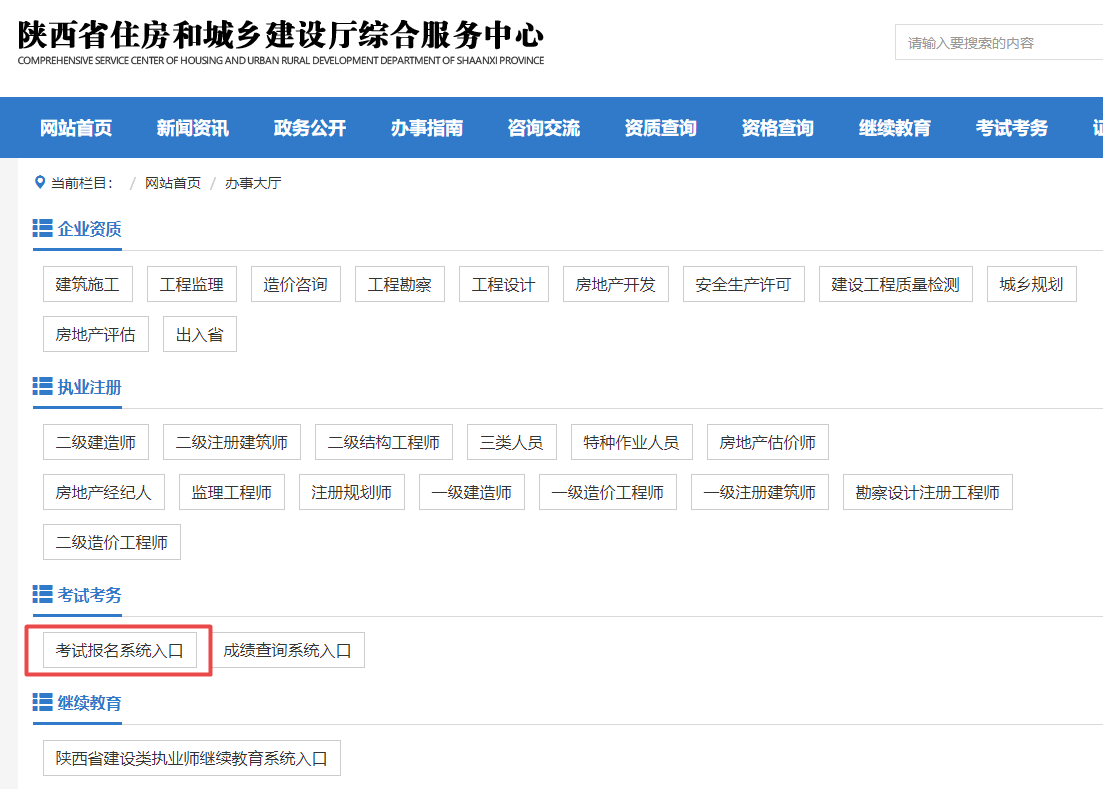Click the 安全生产许可 qualification button
Screen dimensions: 1103x789
(x=743, y=284)
